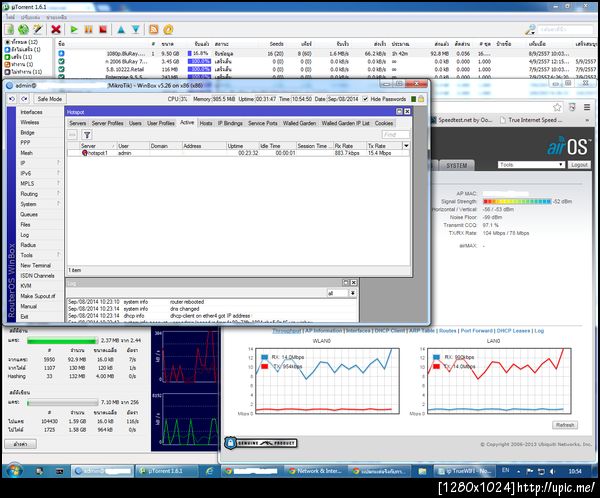
Task: Pause torrent with orange pause icon
Action: tap(88, 29)
